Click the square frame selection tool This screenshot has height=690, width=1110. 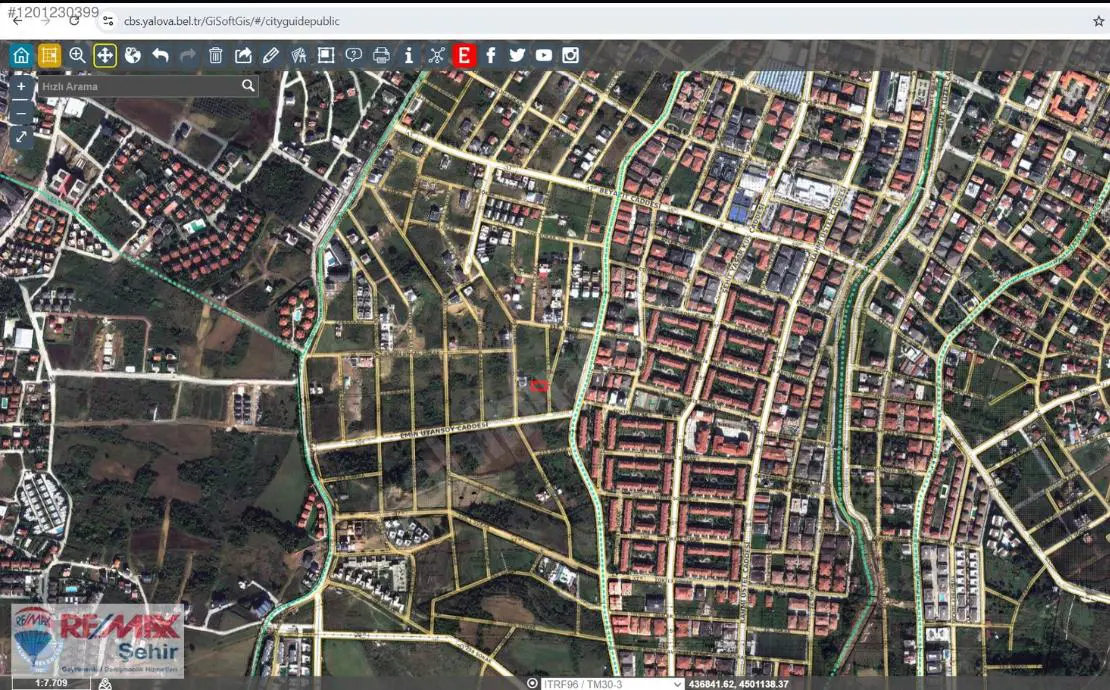tap(326, 55)
